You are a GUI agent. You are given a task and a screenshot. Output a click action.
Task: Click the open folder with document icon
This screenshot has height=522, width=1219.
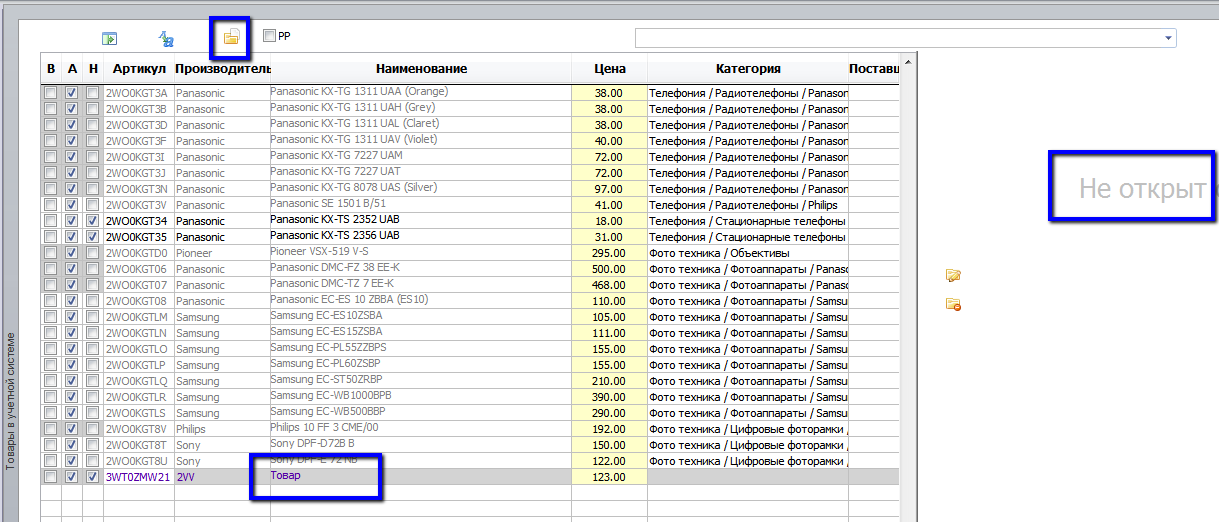tap(231, 37)
